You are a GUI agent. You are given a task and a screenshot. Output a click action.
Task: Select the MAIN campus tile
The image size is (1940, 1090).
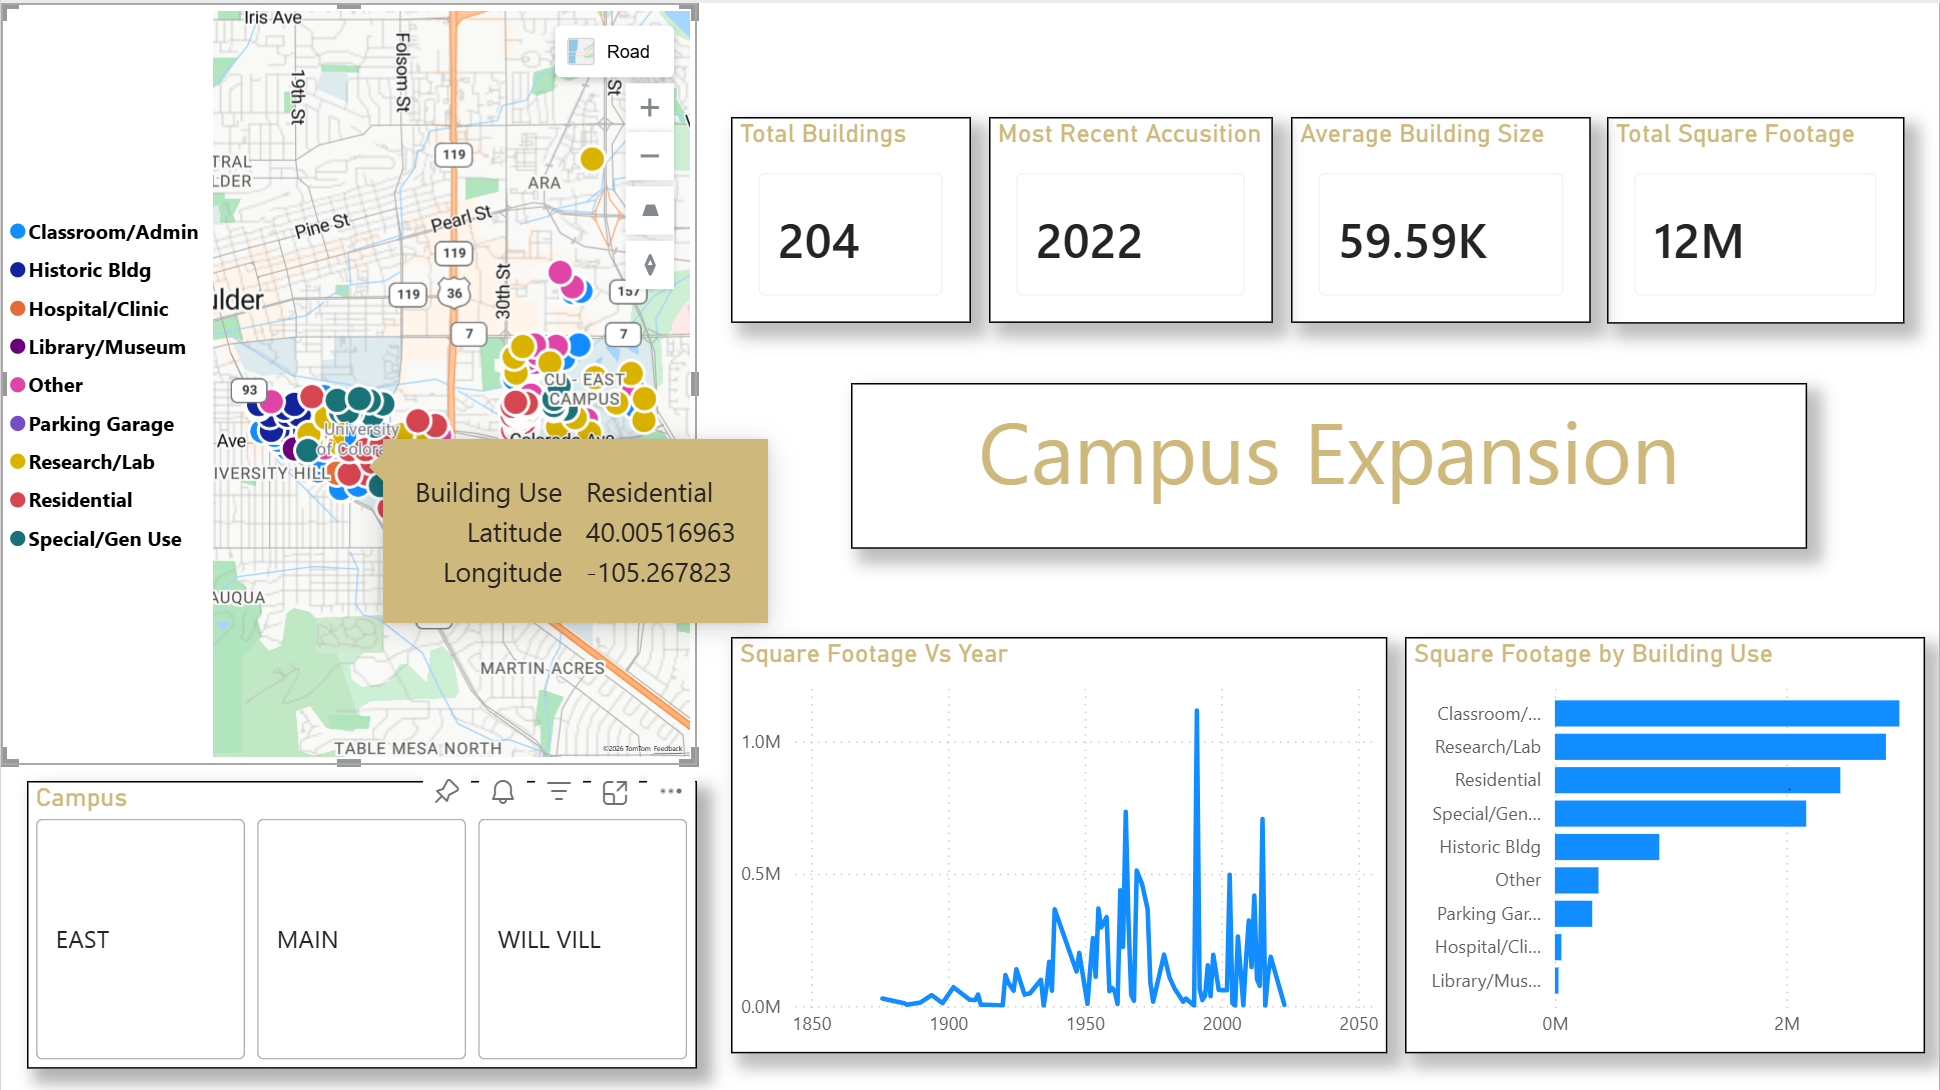(x=361, y=939)
